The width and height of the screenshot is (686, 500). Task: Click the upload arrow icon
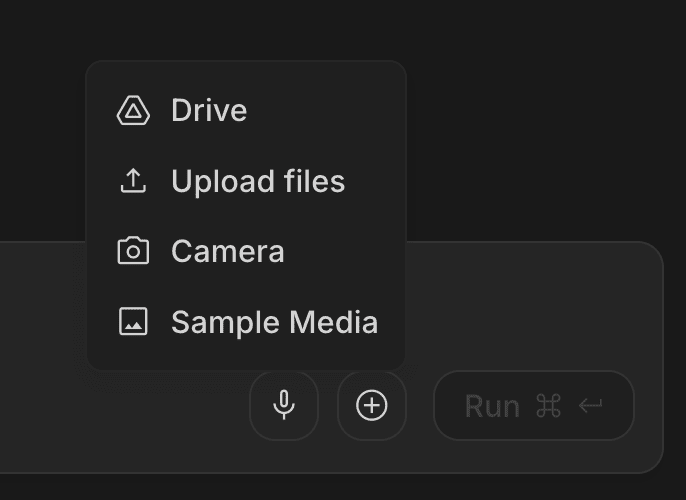coord(133,181)
